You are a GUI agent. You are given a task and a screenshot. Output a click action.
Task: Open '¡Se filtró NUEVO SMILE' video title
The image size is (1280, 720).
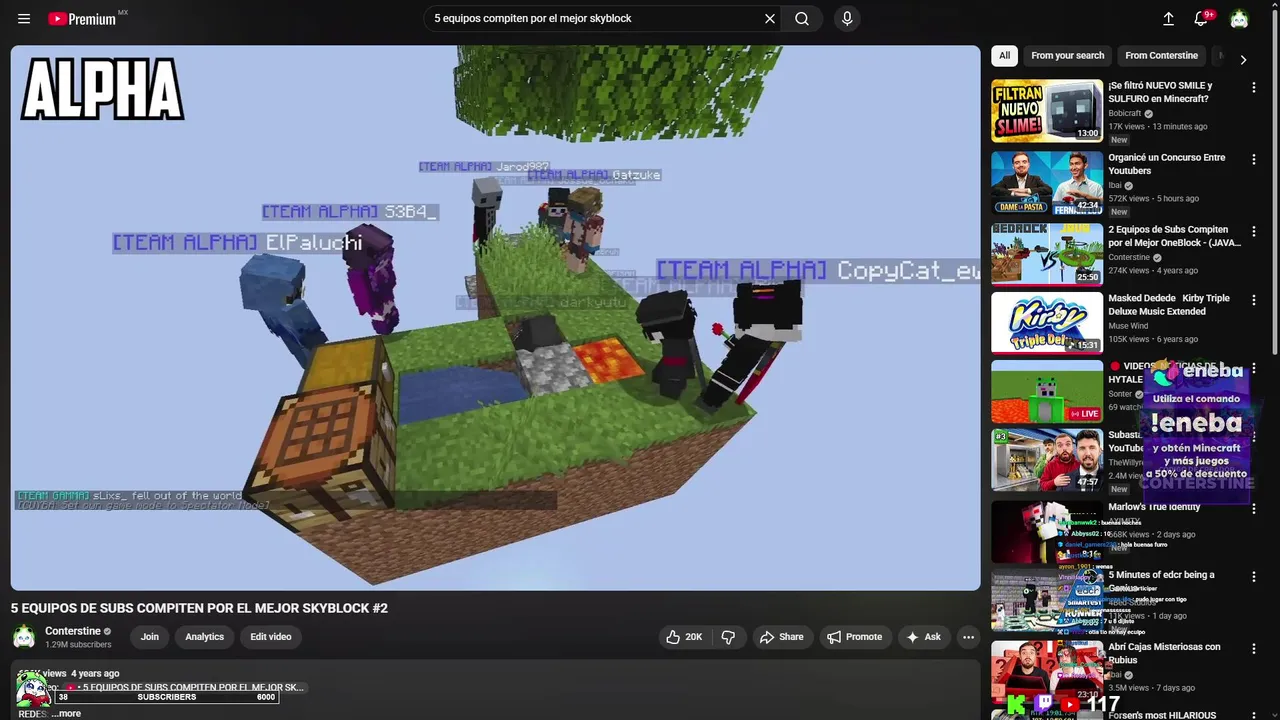(x=1160, y=92)
